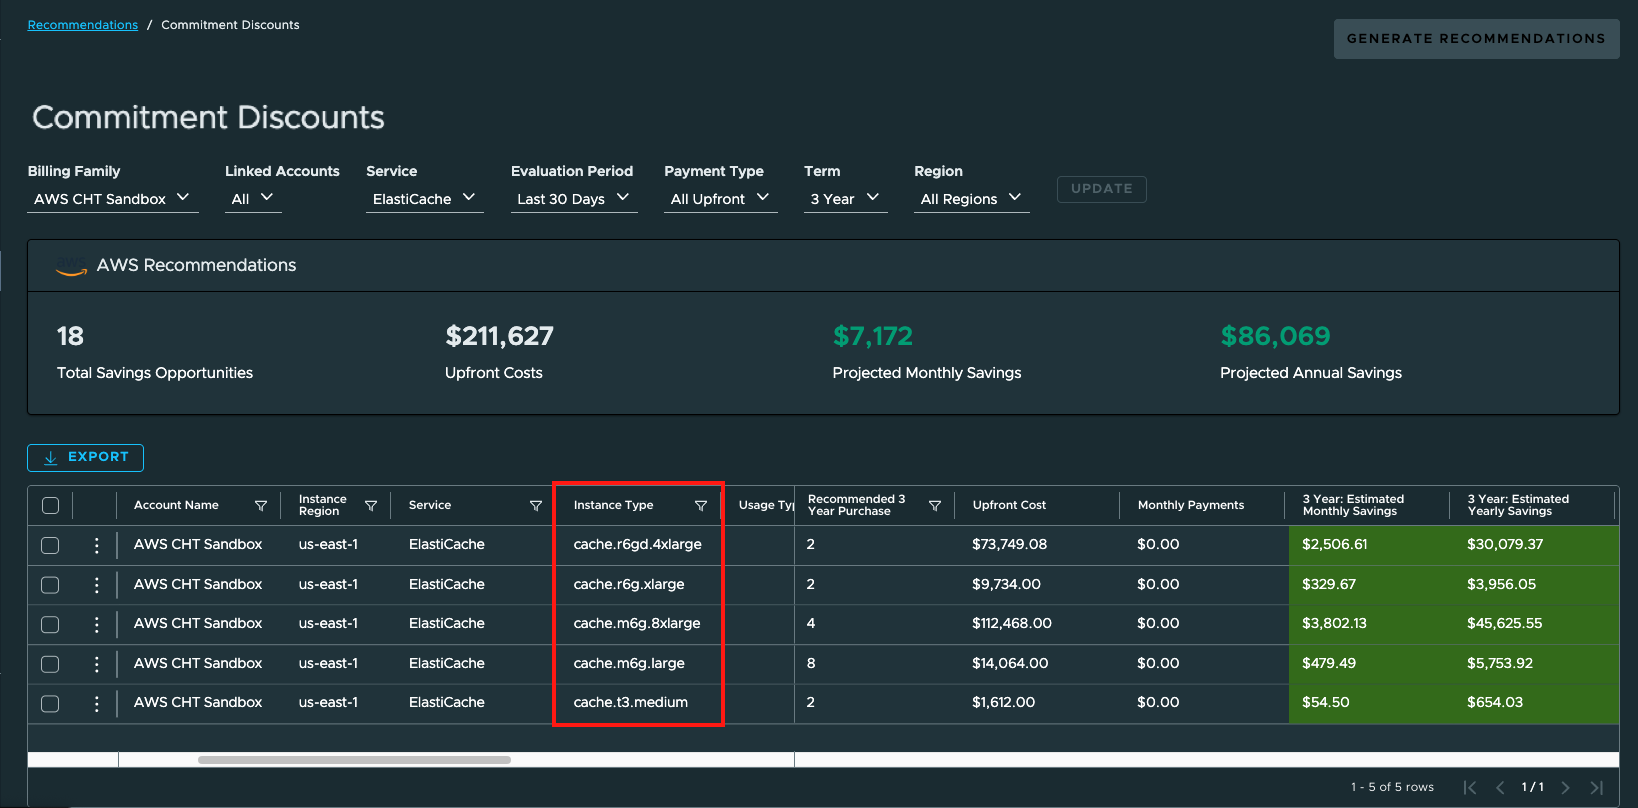Open row actions menu for cache.r6gd.4xlarge

coord(96,545)
